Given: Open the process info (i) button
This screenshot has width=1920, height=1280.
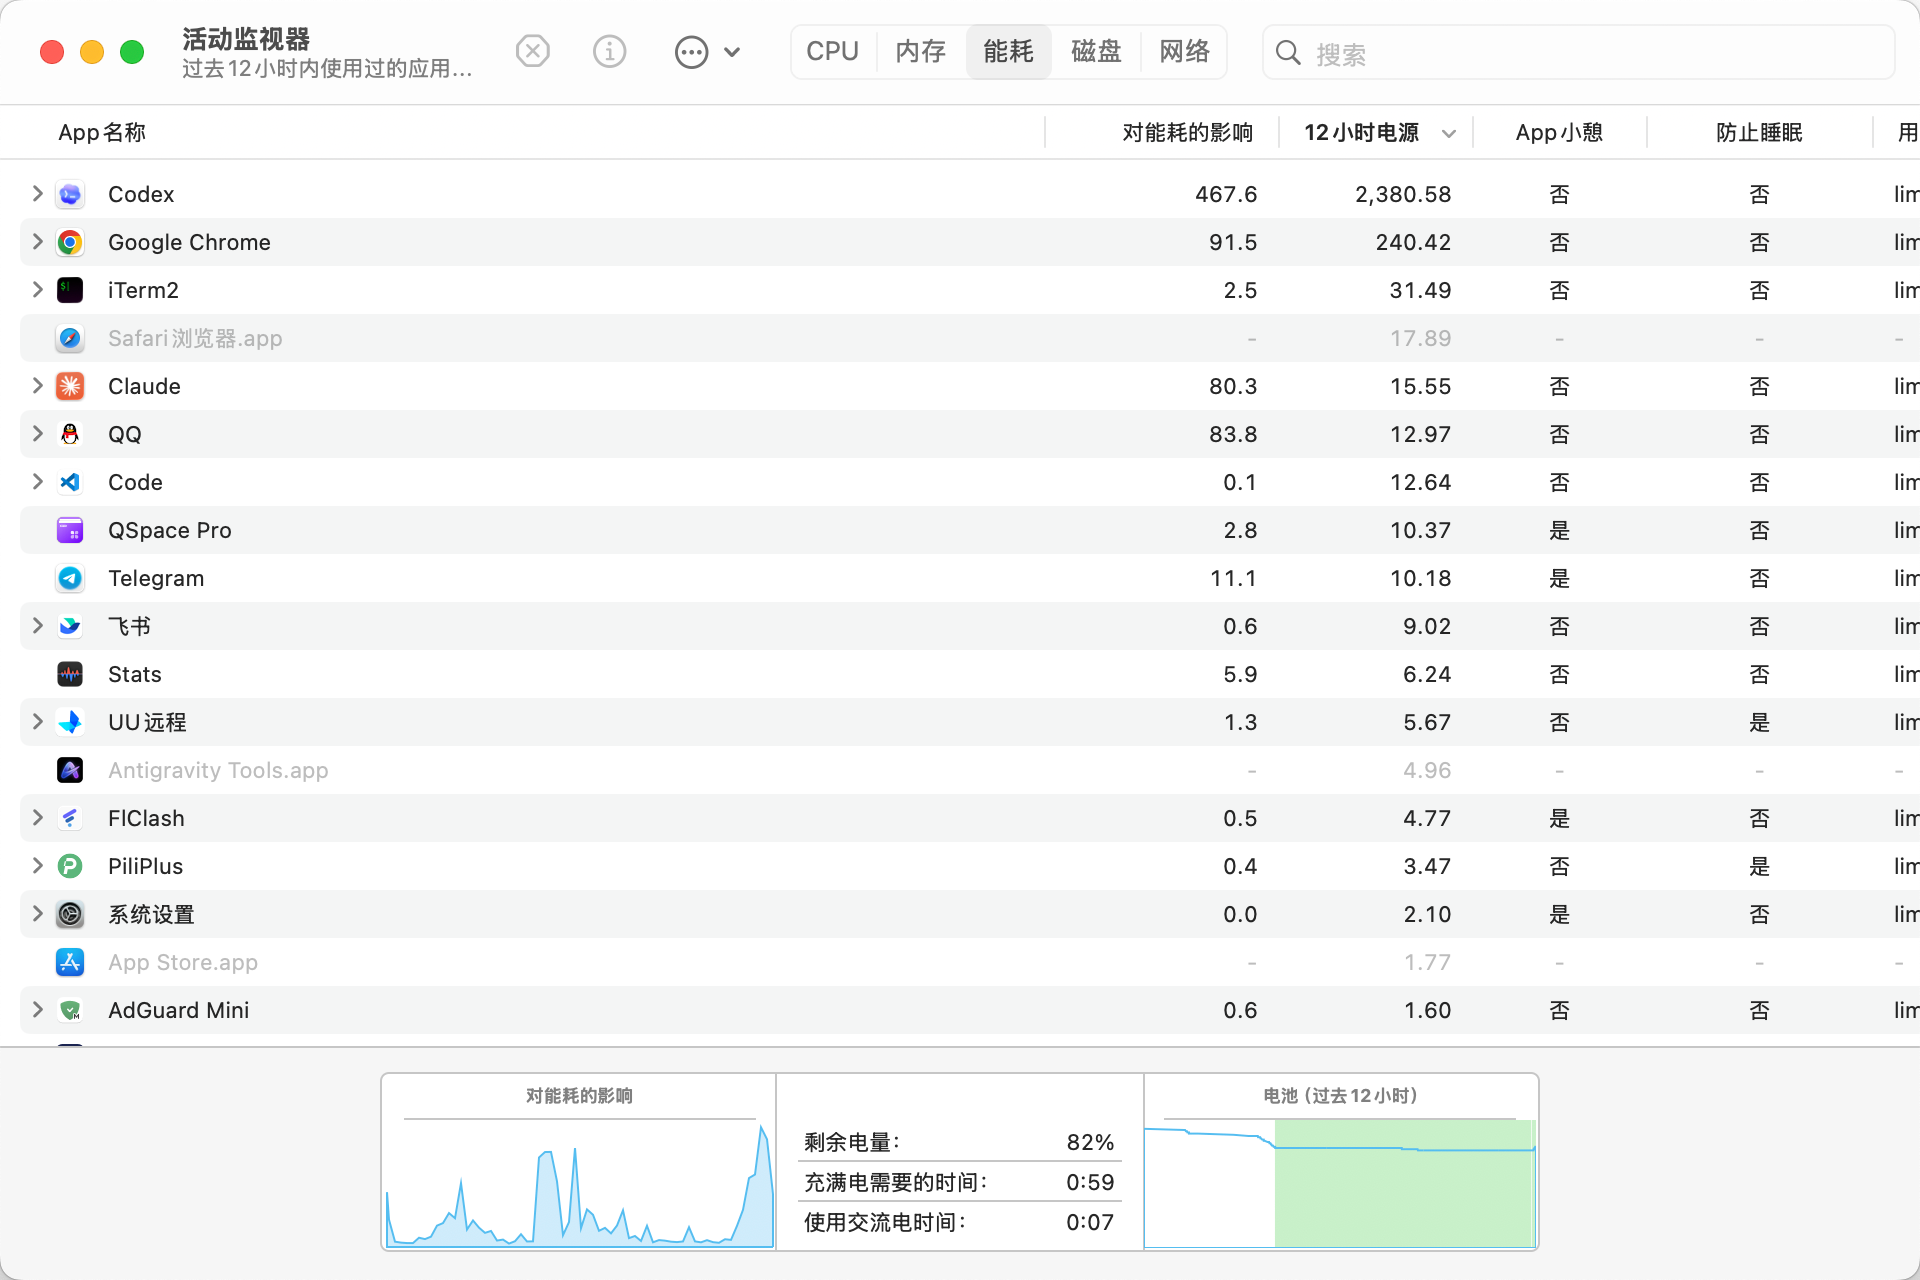Looking at the screenshot, I should point(609,51).
